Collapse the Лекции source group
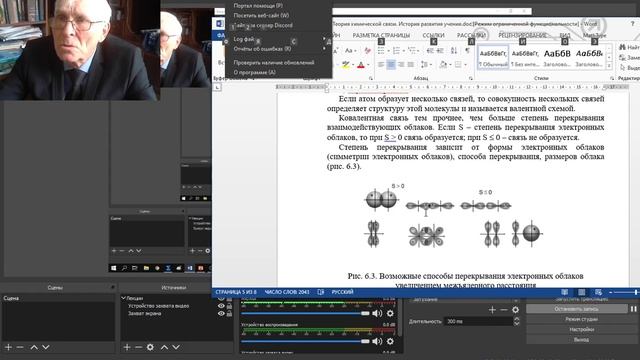Viewport: 640px width, 360px height. [x=123, y=298]
